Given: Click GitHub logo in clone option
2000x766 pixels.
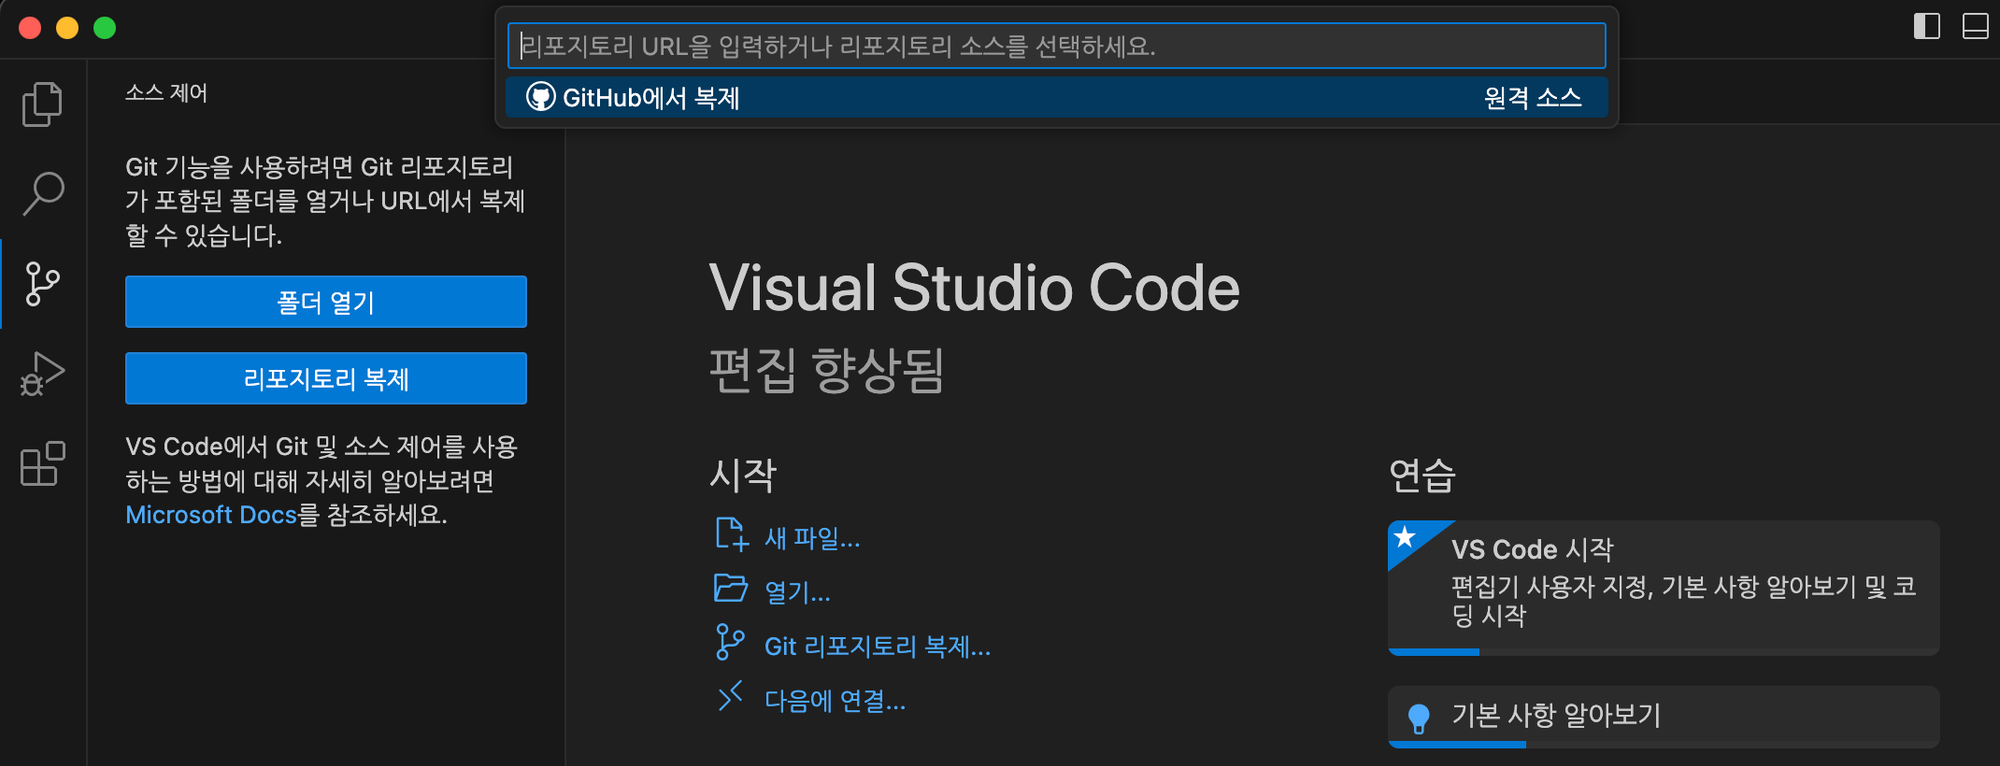Looking at the screenshot, I should 541,97.
